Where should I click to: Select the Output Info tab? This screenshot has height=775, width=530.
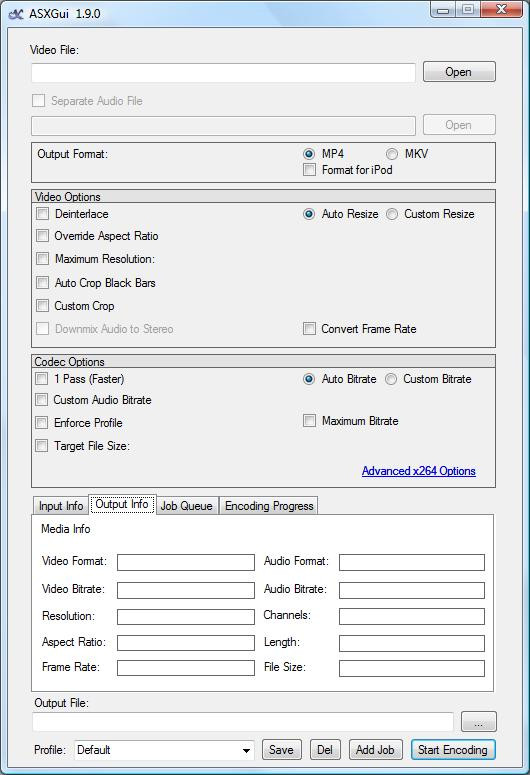tap(122, 504)
